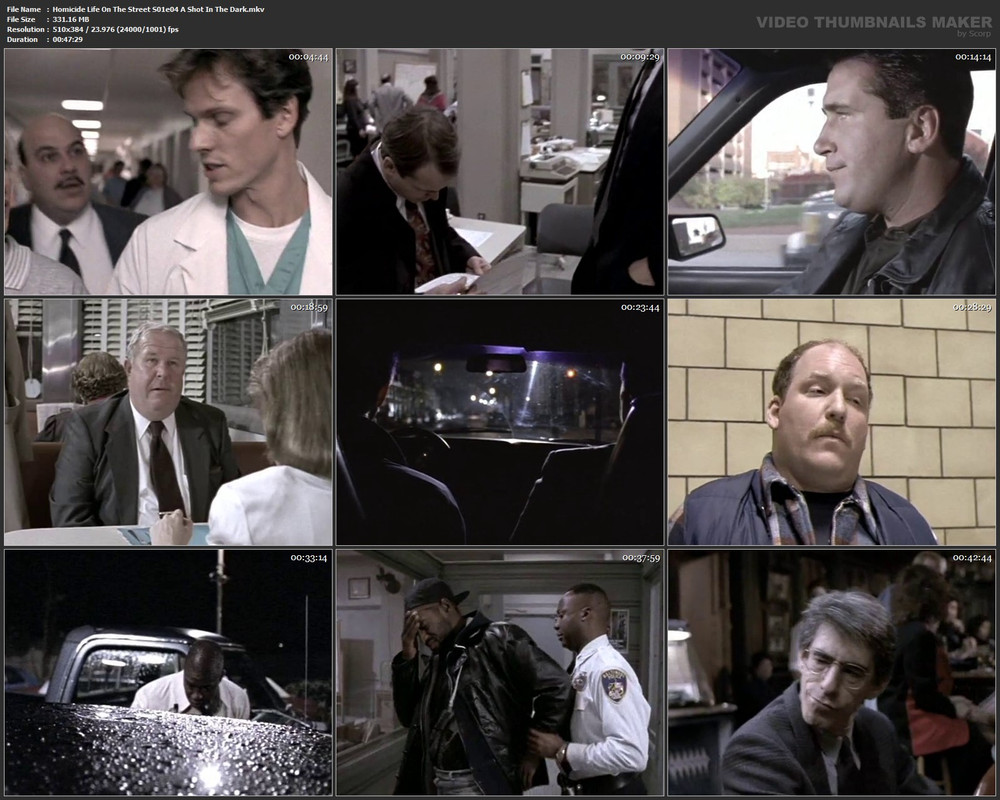
Task: Select the thumbnail at 00:23:44
Action: [x=500, y=422]
